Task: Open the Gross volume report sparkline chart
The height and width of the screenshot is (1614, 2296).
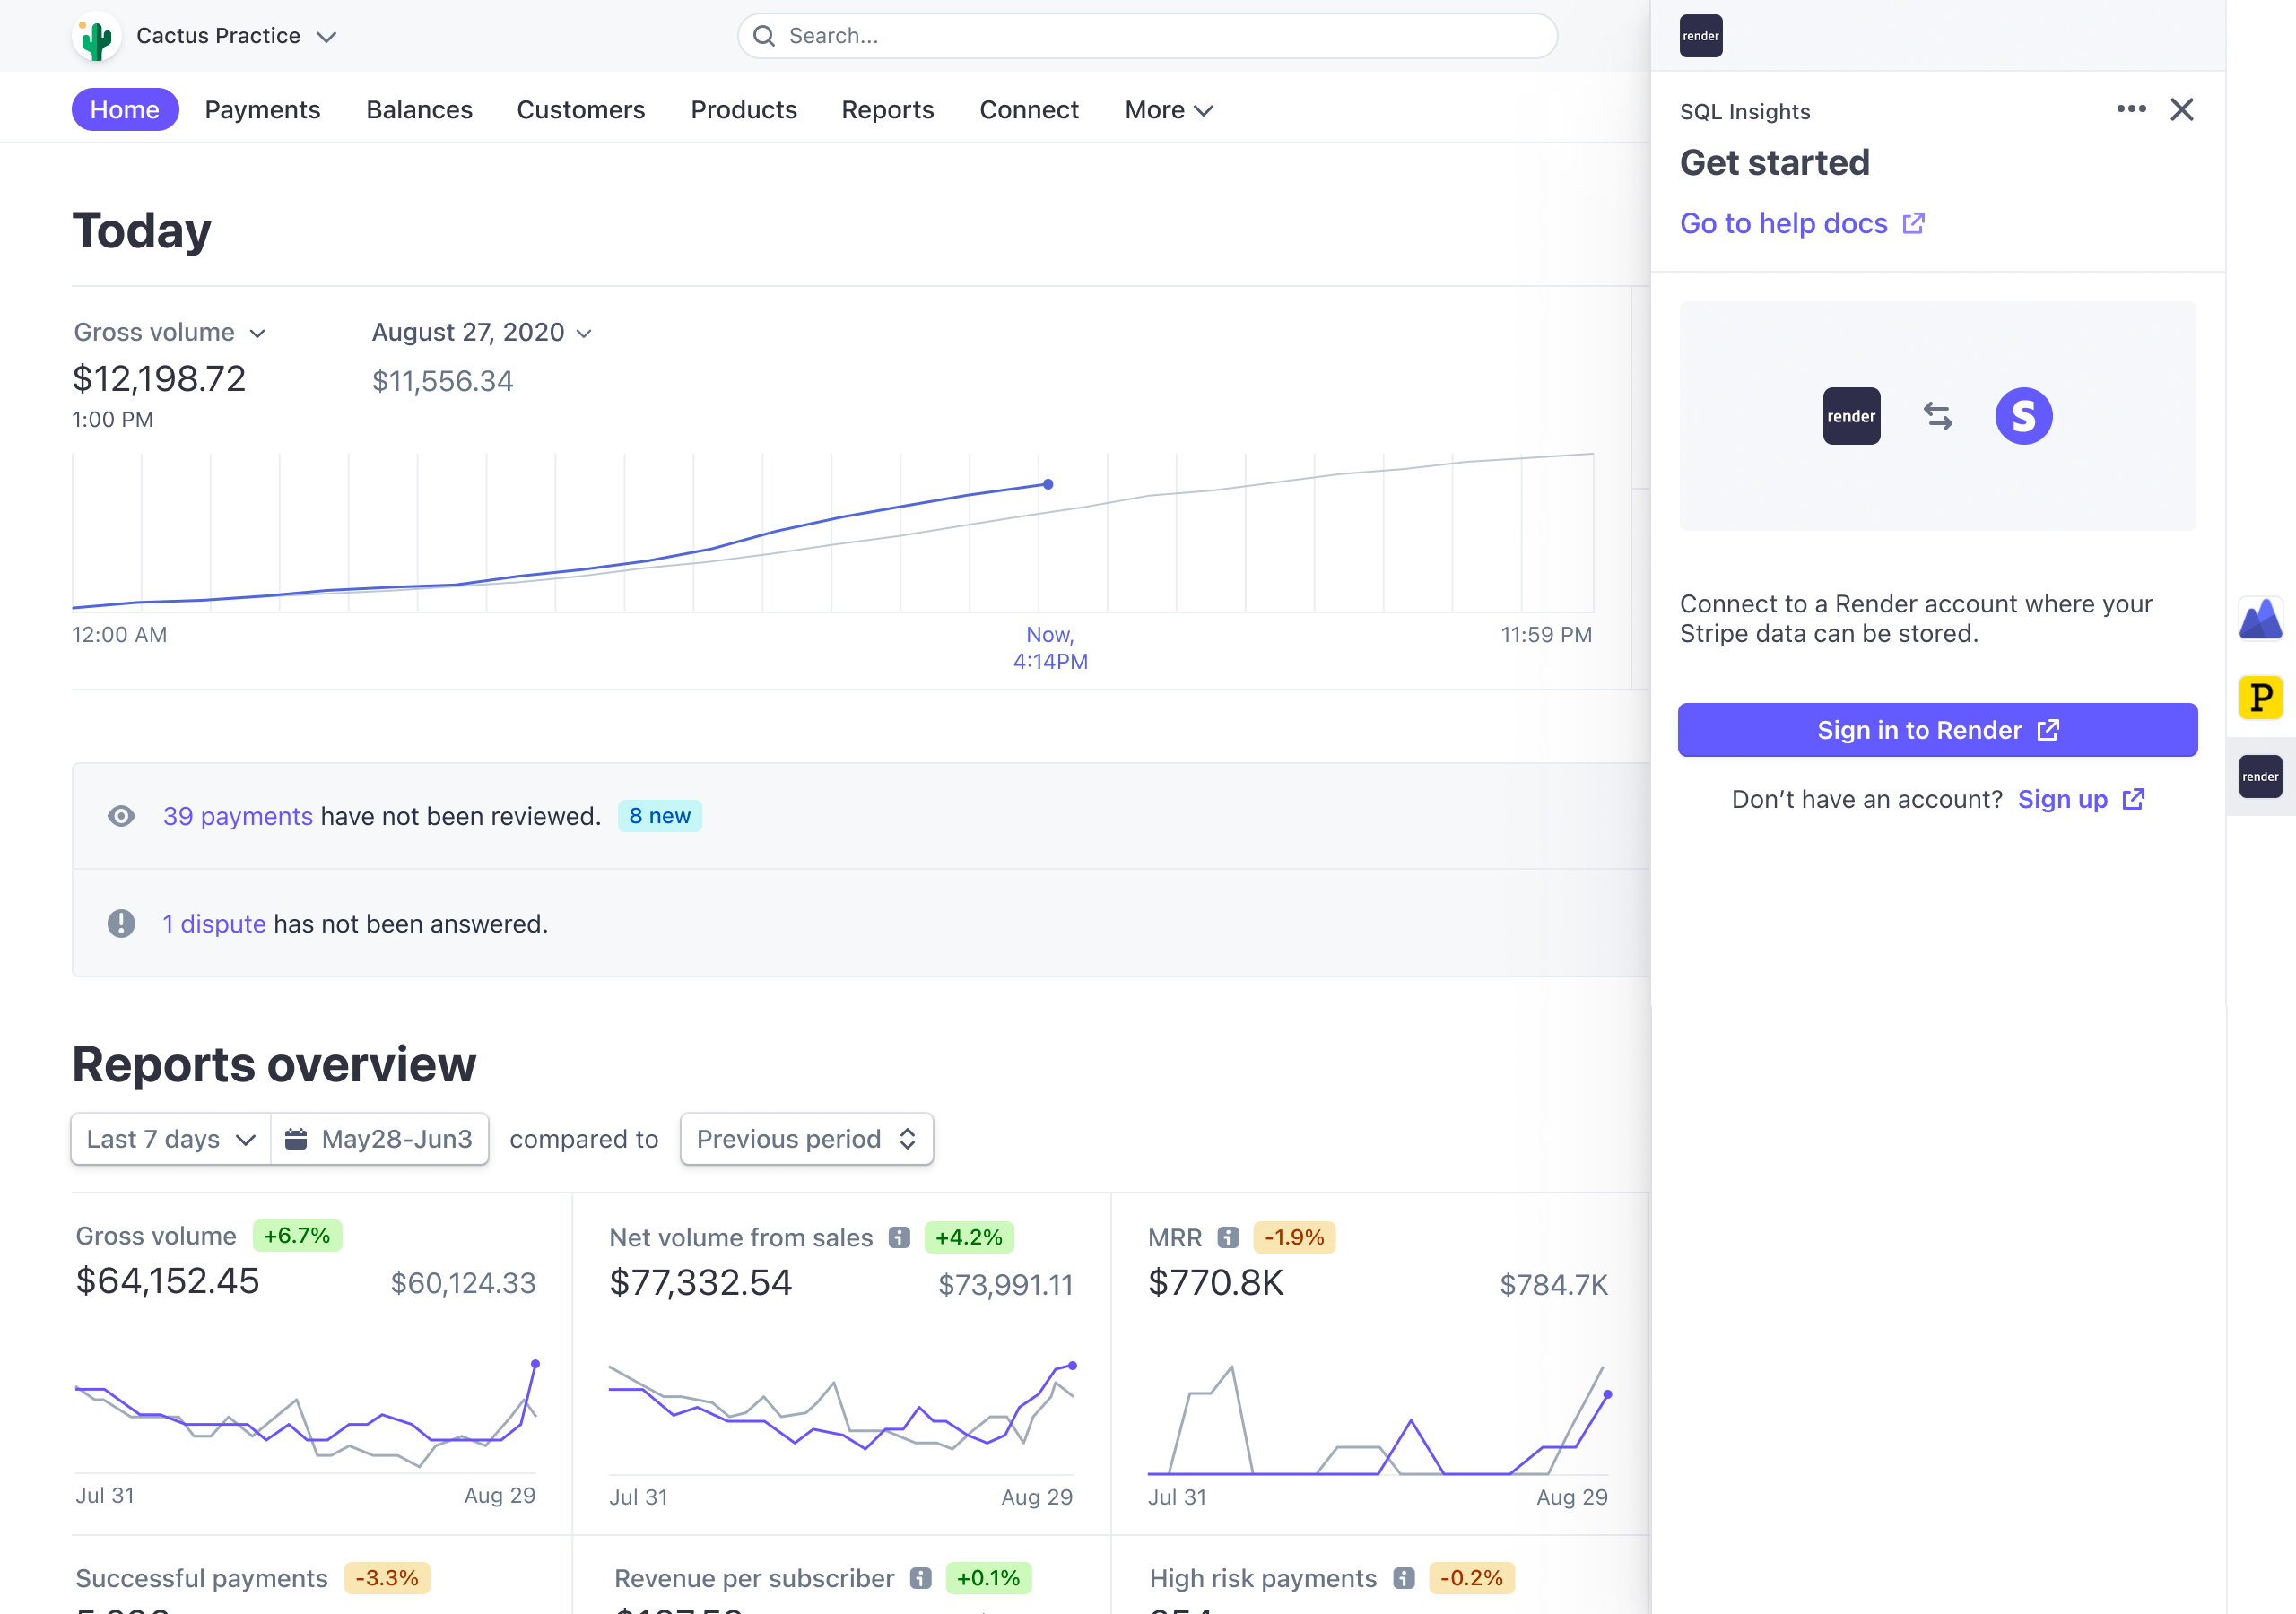Action: coord(306,1415)
